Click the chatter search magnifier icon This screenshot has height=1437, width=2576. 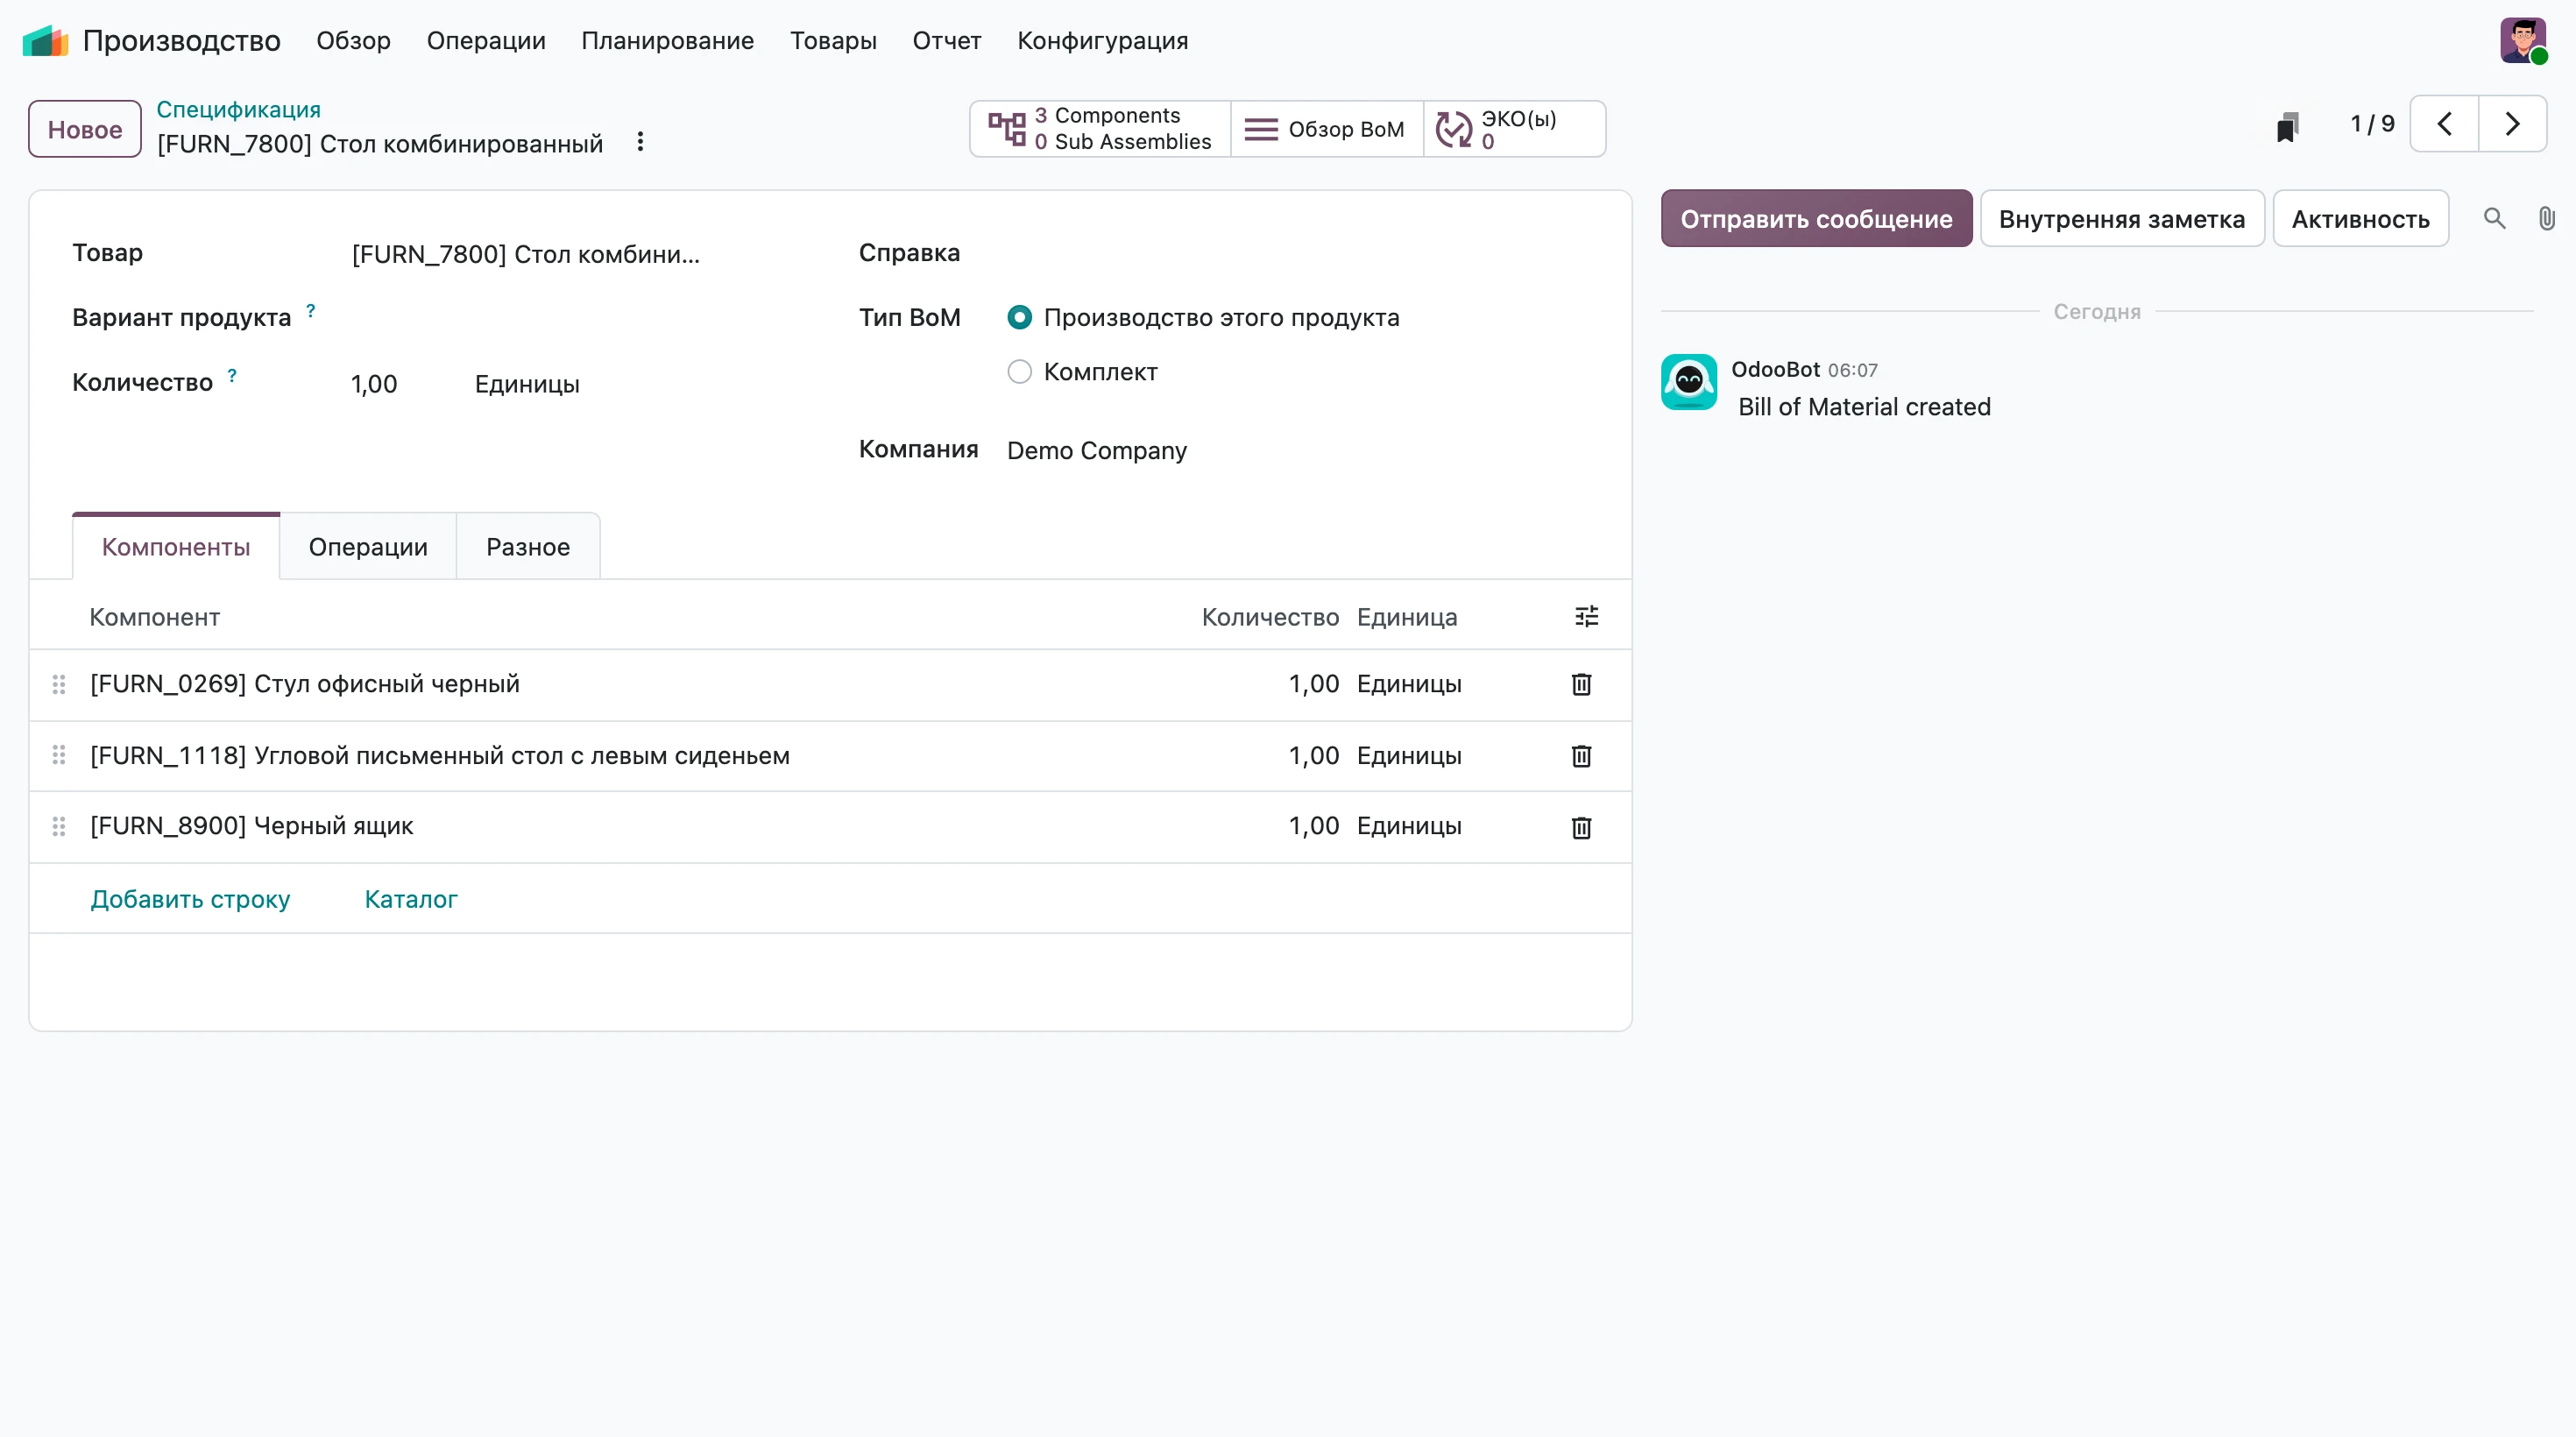pyautogui.click(x=2494, y=218)
